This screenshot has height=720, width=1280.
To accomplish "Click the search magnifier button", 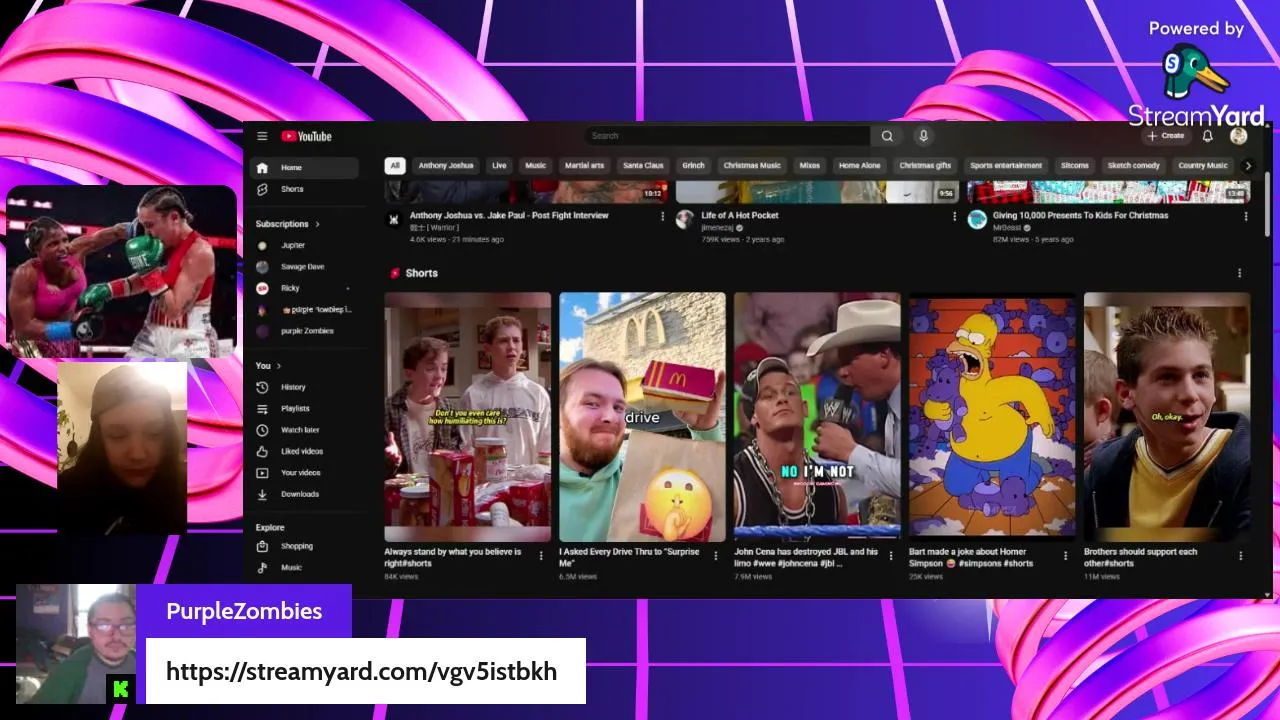I will 887,136.
